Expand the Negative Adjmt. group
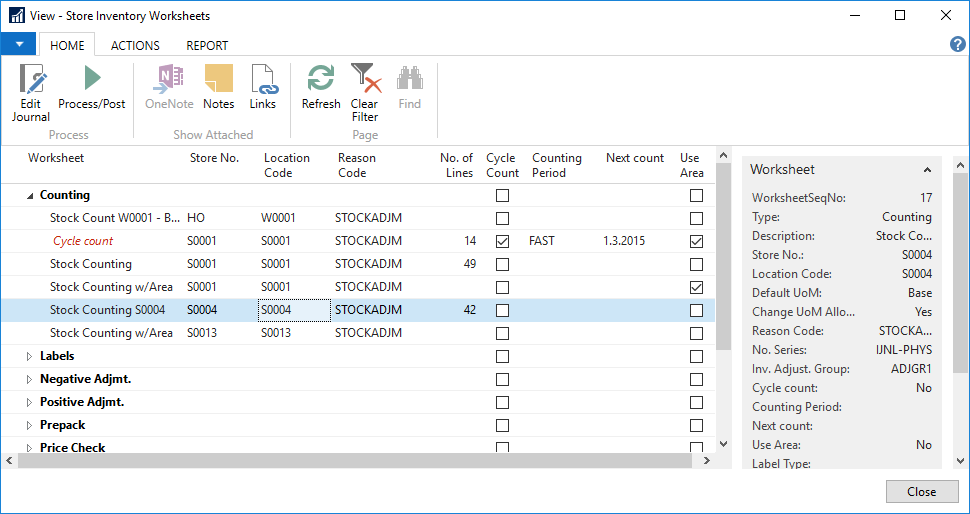The image size is (970, 514). click(29, 379)
